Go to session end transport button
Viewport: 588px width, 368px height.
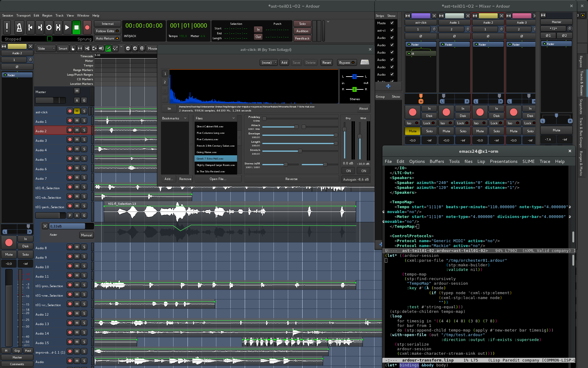click(x=39, y=27)
